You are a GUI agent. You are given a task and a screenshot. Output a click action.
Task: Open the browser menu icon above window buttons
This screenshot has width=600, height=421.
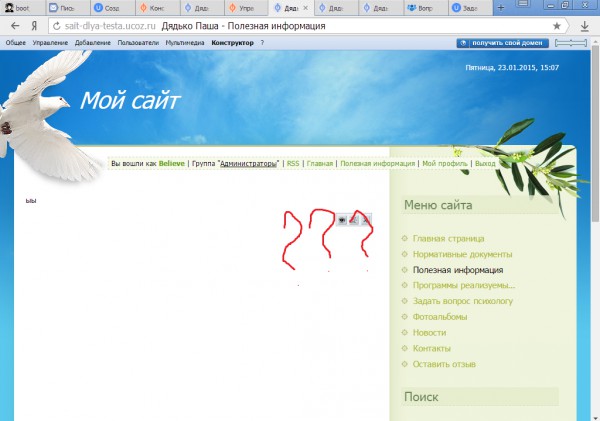coord(523,4)
